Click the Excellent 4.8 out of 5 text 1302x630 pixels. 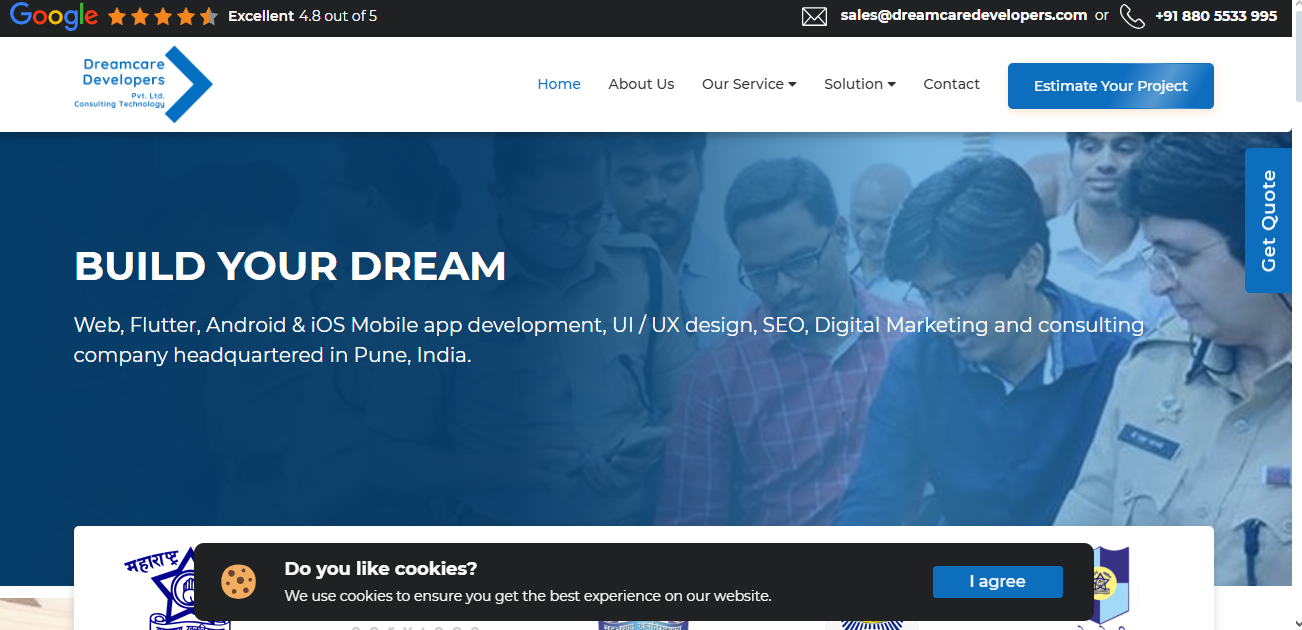[x=302, y=16]
